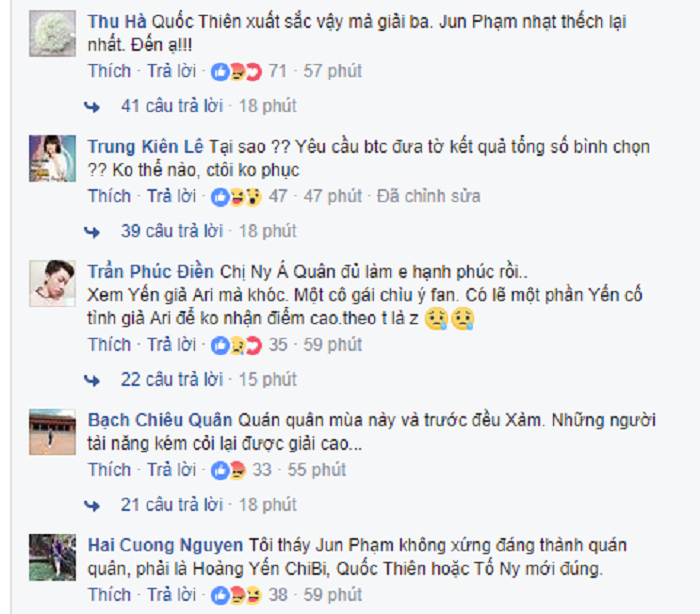Screen dimensions: 700x614
Task: Click reaction icons on Hai Cuong Nguyen's comment
Action: pyautogui.click(x=237, y=595)
